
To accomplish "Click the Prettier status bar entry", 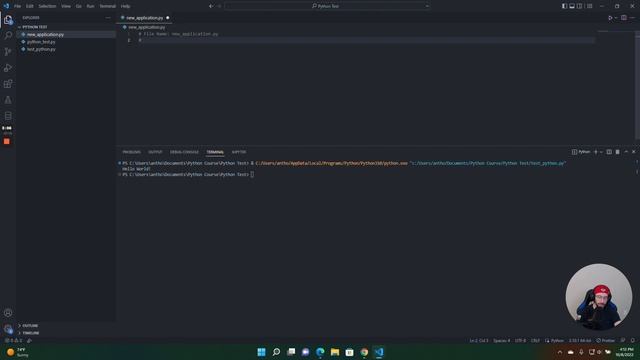I will [x=606, y=340].
